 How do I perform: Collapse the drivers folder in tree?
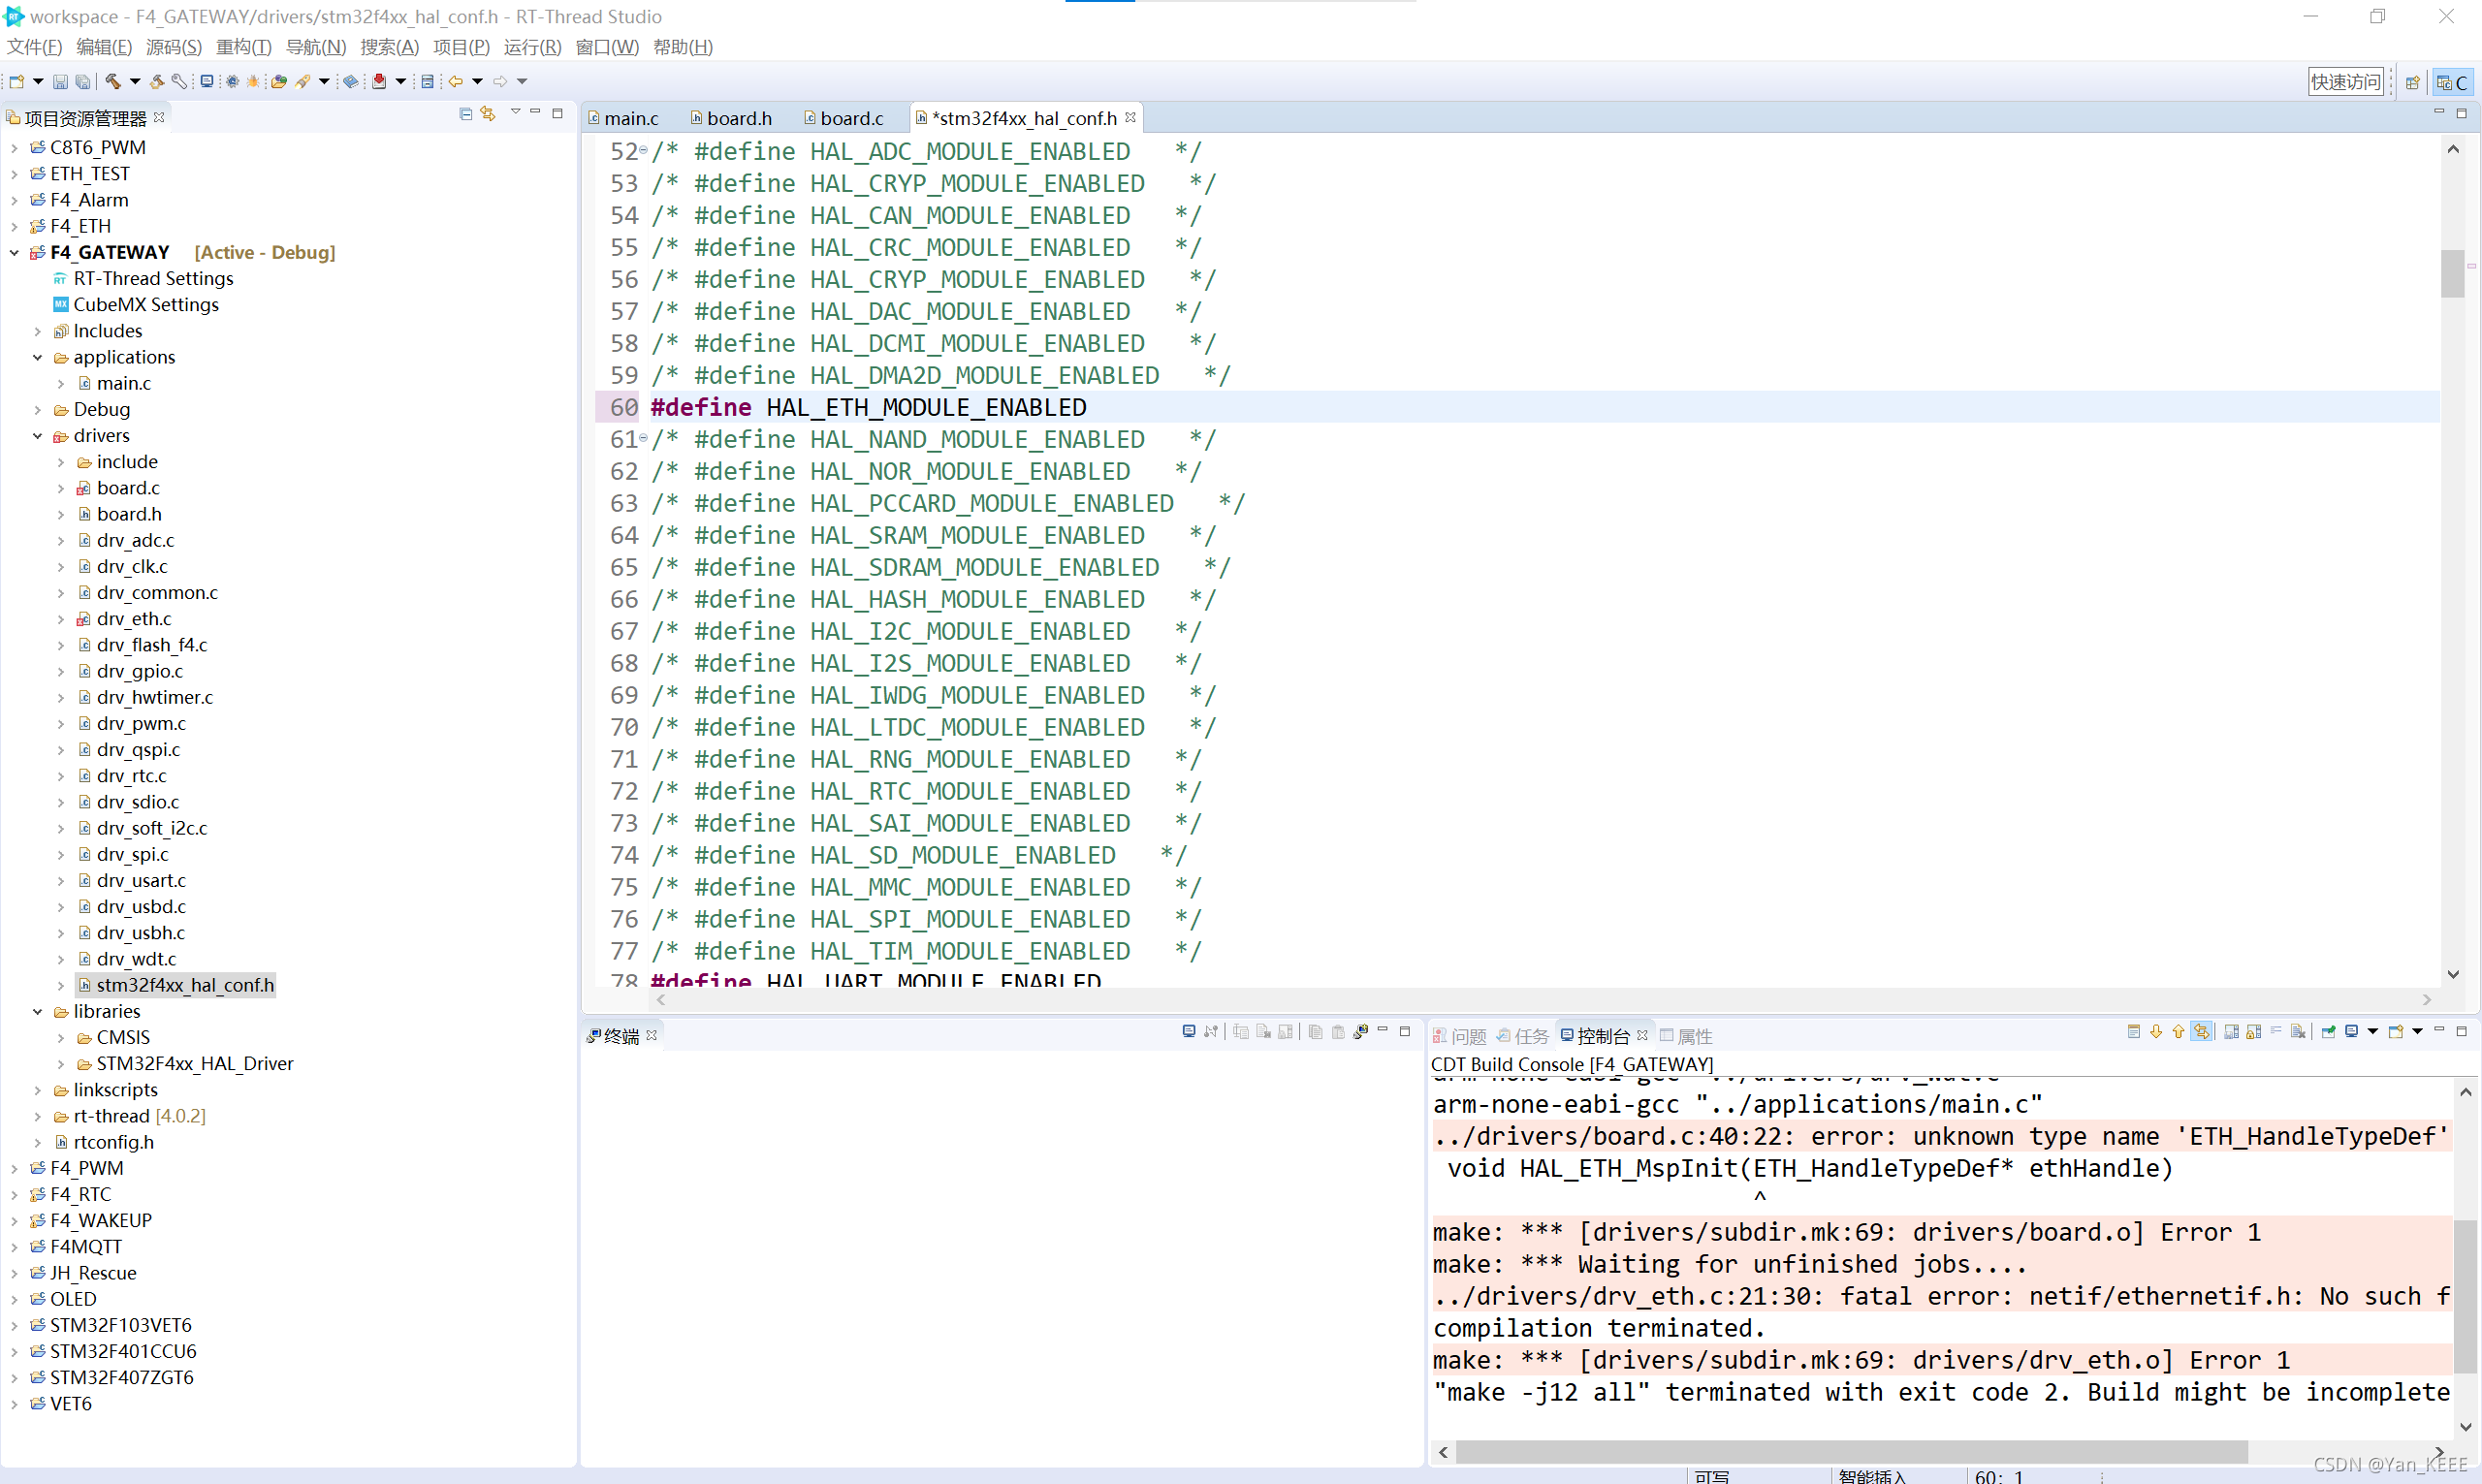coord(38,436)
